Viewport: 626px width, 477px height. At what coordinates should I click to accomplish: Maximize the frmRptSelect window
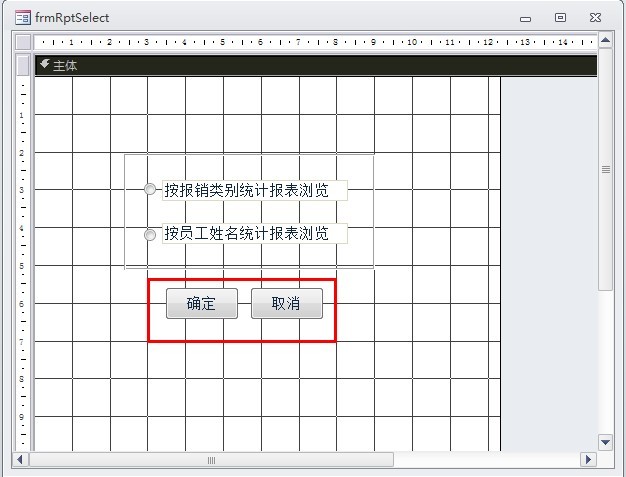[560, 18]
